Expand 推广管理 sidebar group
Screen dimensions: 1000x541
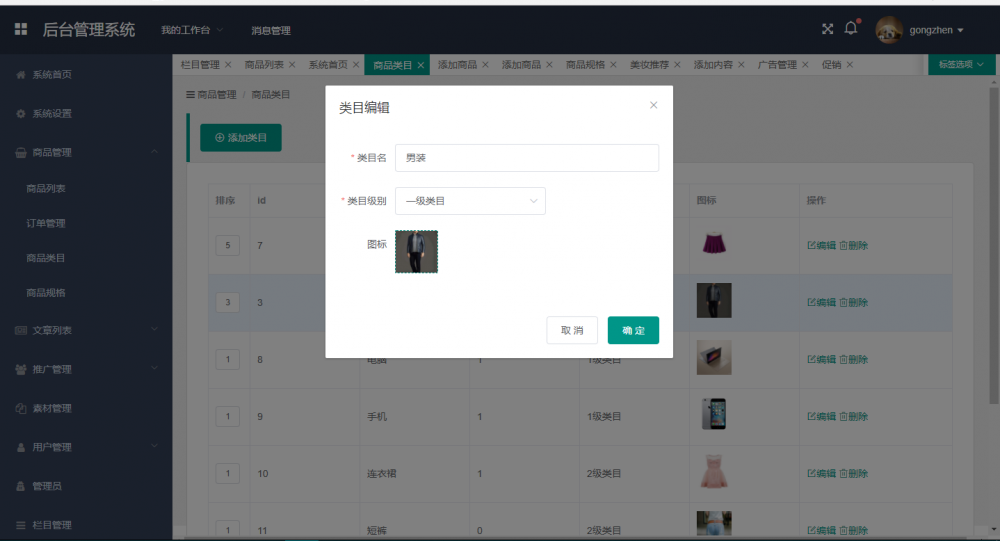click(86, 369)
